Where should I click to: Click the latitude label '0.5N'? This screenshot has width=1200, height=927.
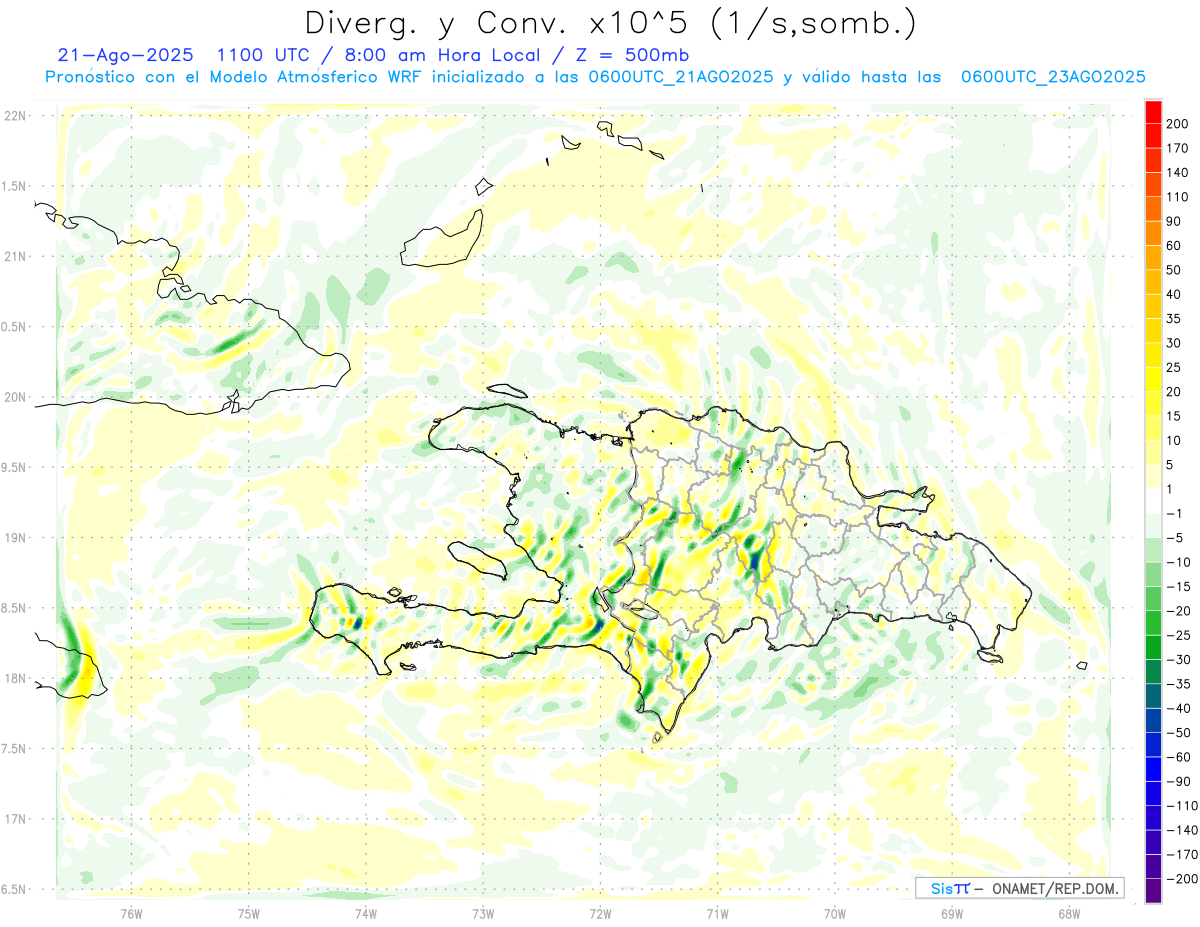click(x=15, y=327)
